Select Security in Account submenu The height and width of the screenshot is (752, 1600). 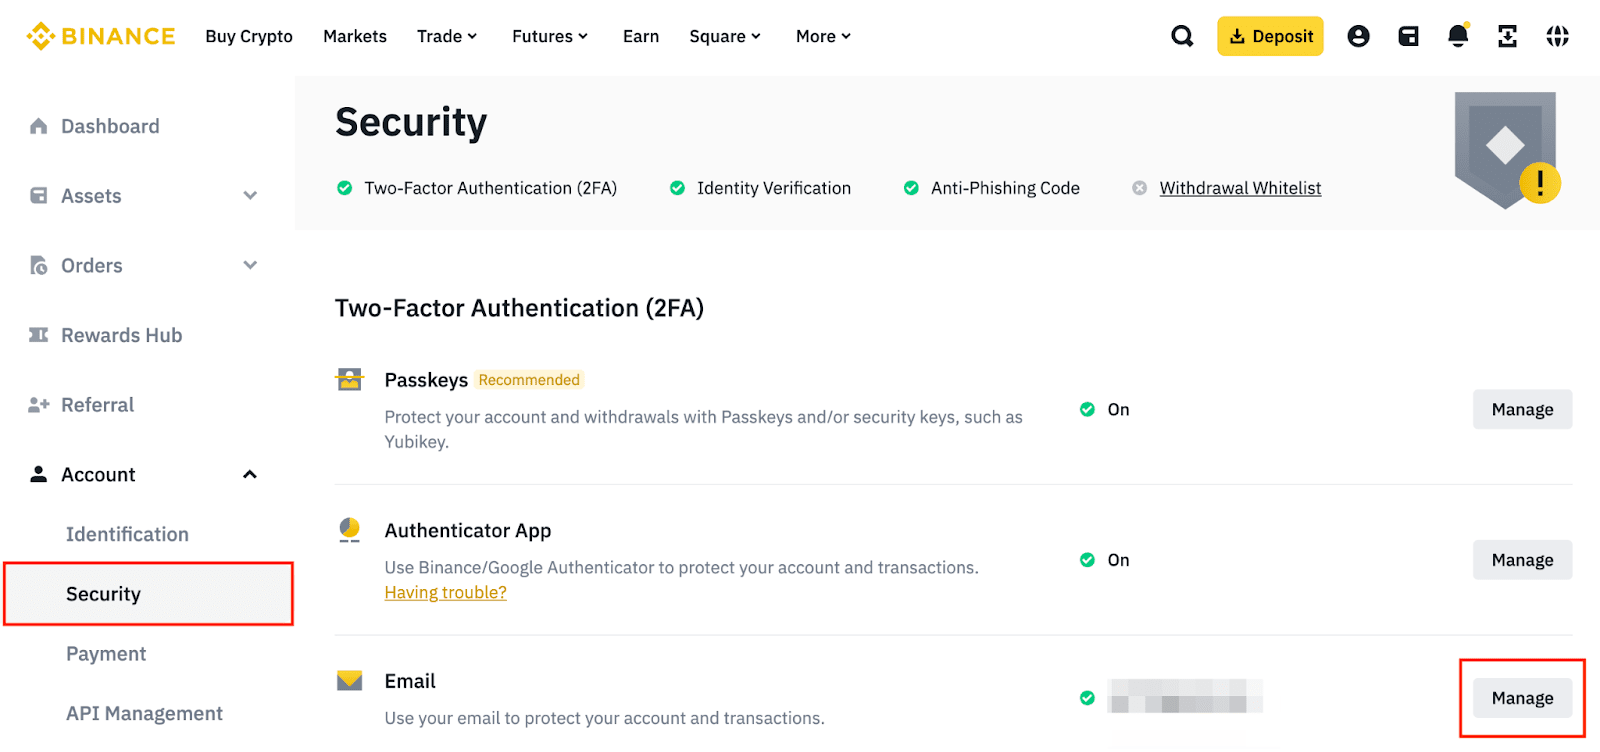(x=148, y=594)
